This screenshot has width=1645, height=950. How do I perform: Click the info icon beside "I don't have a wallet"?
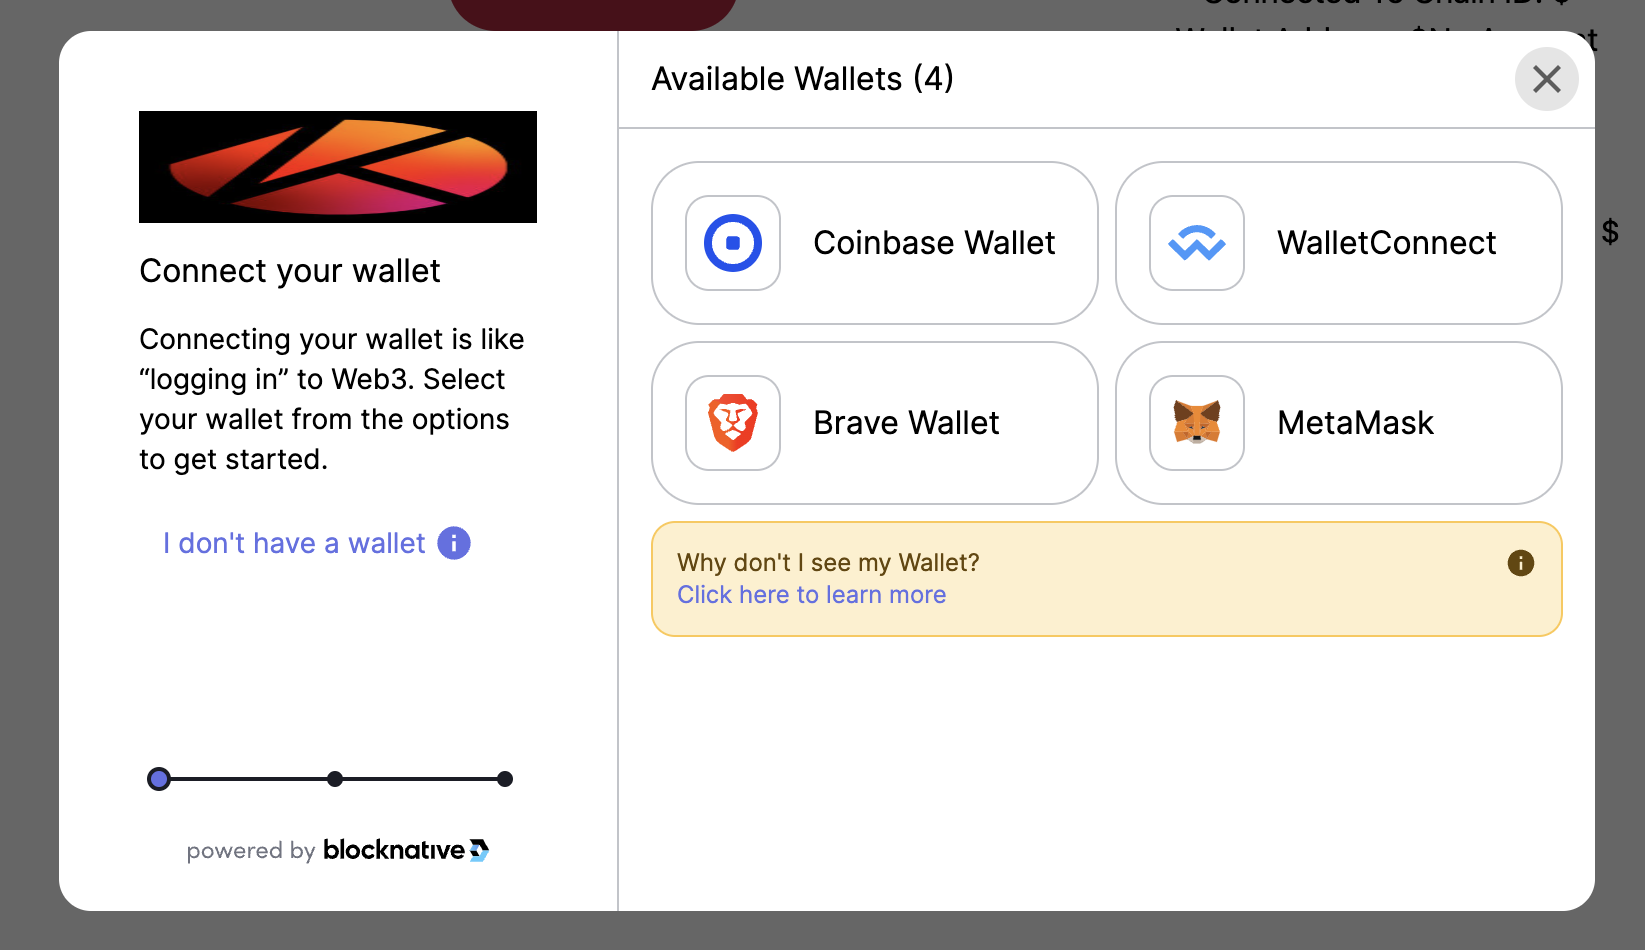click(x=454, y=543)
